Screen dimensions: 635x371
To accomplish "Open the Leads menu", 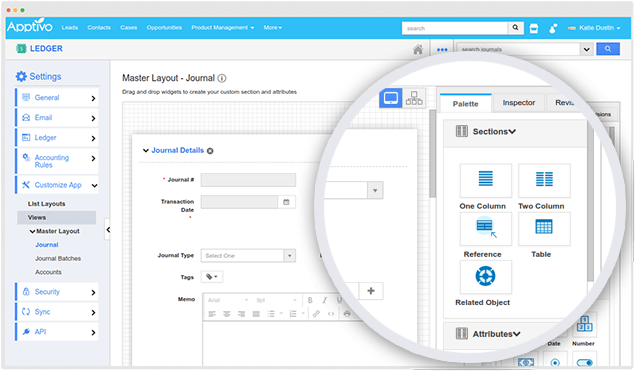I will (70, 28).
